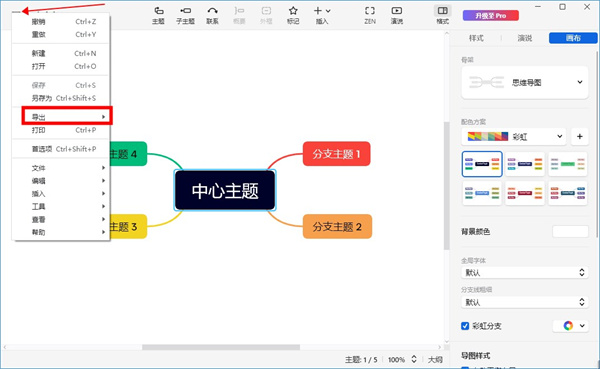Choose 打印 print in the menu
This screenshot has height=369, width=600.
61,130
